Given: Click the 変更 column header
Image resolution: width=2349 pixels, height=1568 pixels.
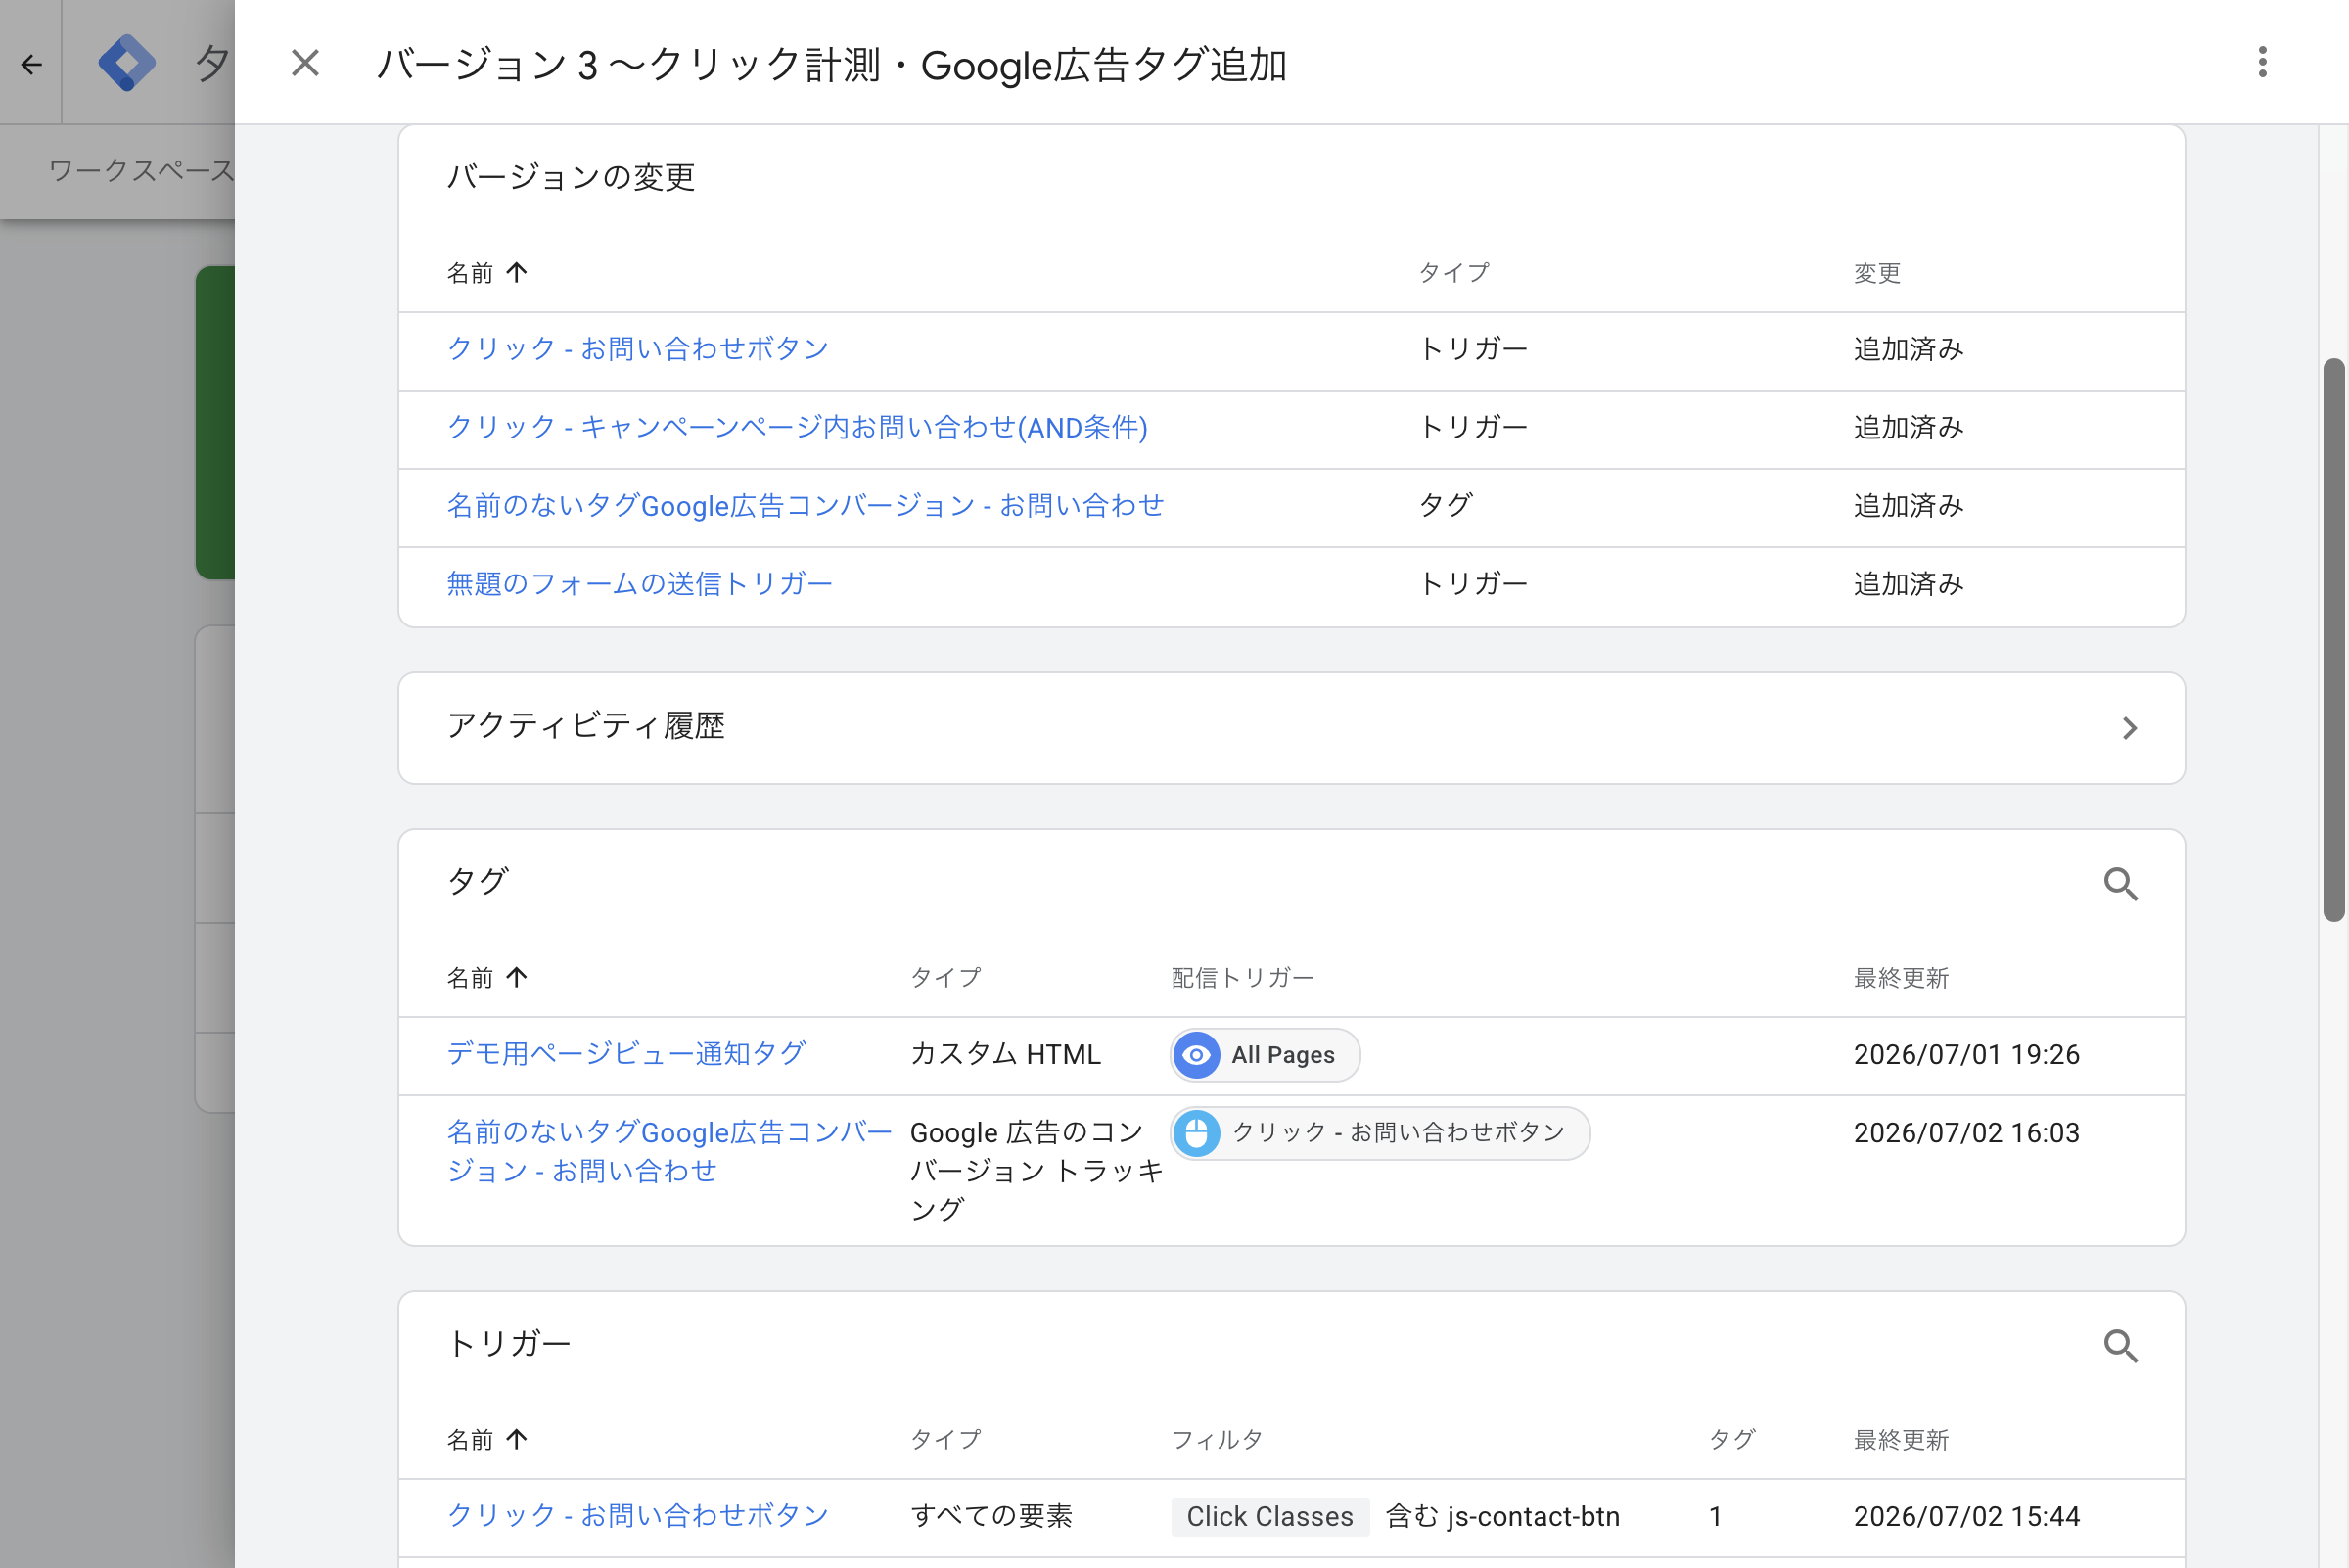Looking at the screenshot, I should 1876,273.
